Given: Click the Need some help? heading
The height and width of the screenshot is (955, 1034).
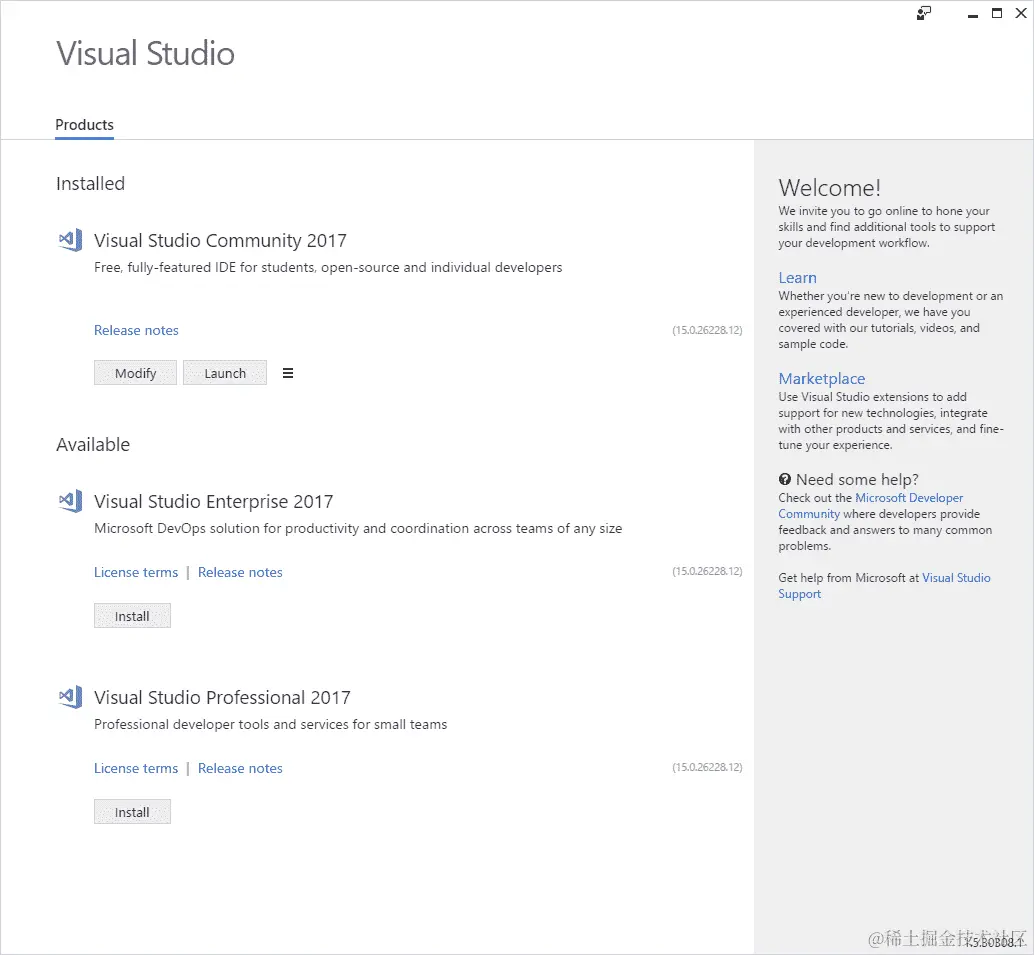Looking at the screenshot, I should pyautogui.click(x=857, y=479).
